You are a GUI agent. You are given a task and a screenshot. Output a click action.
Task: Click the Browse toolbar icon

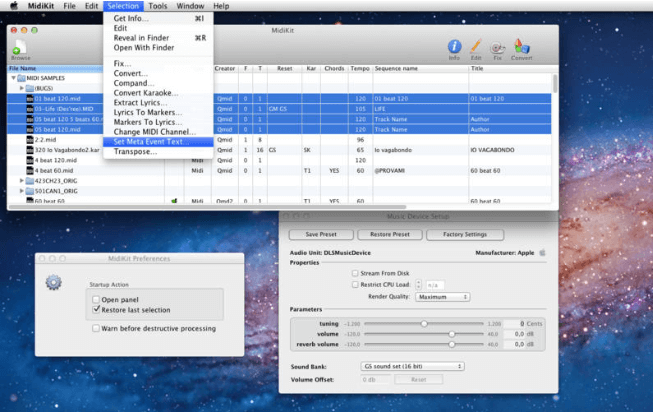pos(20,49)
